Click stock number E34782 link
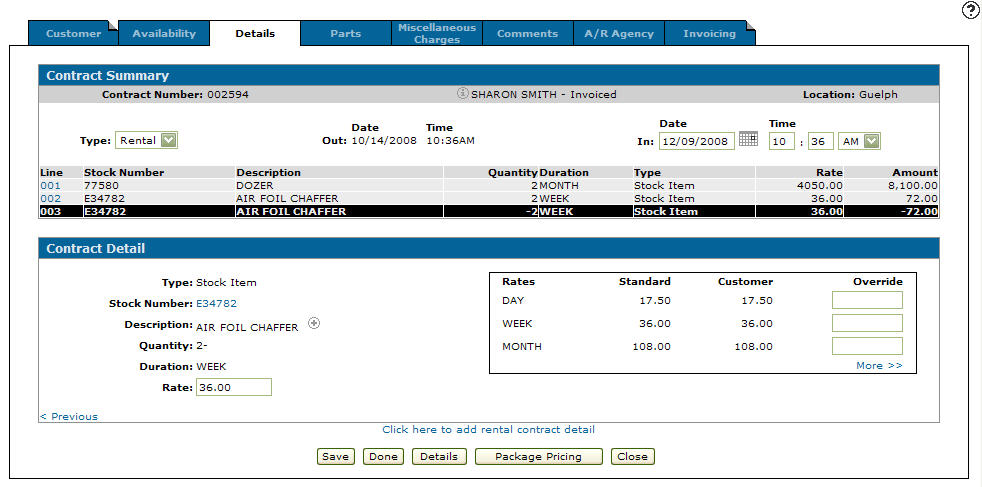Screen dimensions: 982x487 tap(216, 303)
